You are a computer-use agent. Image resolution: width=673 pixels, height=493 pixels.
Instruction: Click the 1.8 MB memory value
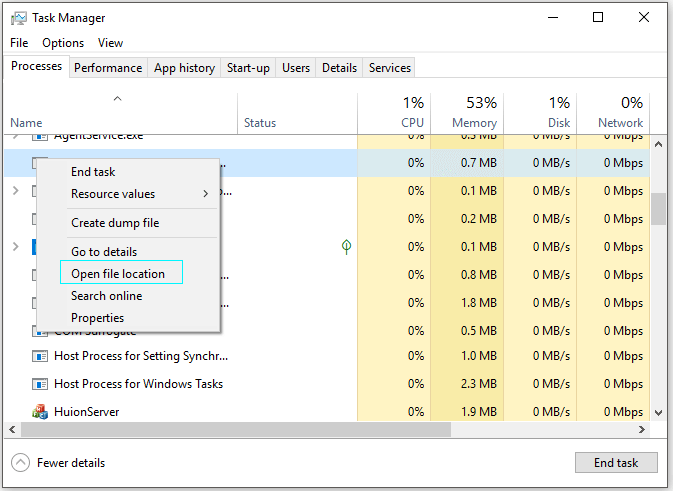(479, 303)
